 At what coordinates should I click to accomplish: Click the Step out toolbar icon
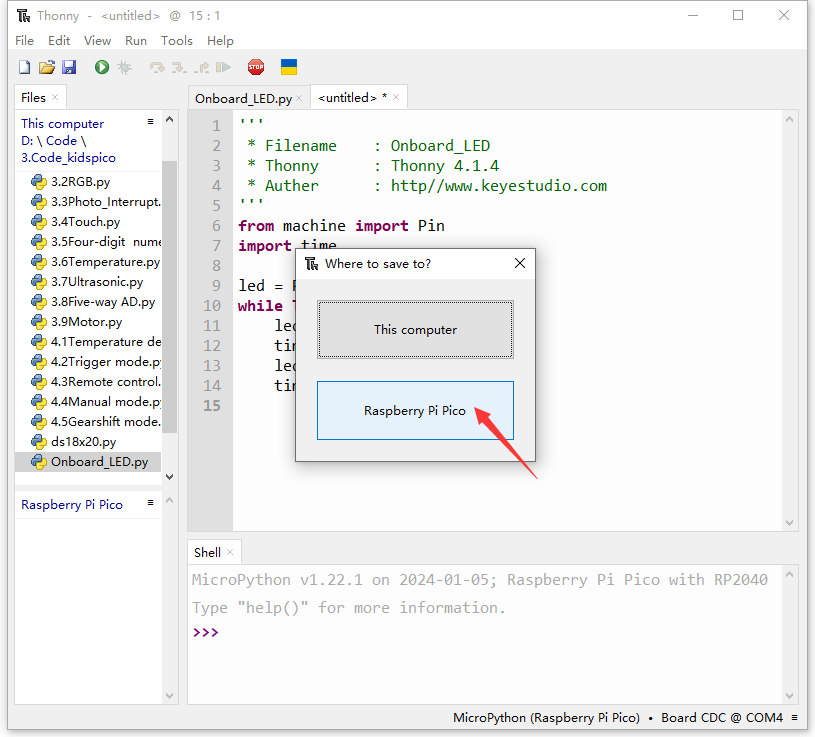click(x=202, y=67)
